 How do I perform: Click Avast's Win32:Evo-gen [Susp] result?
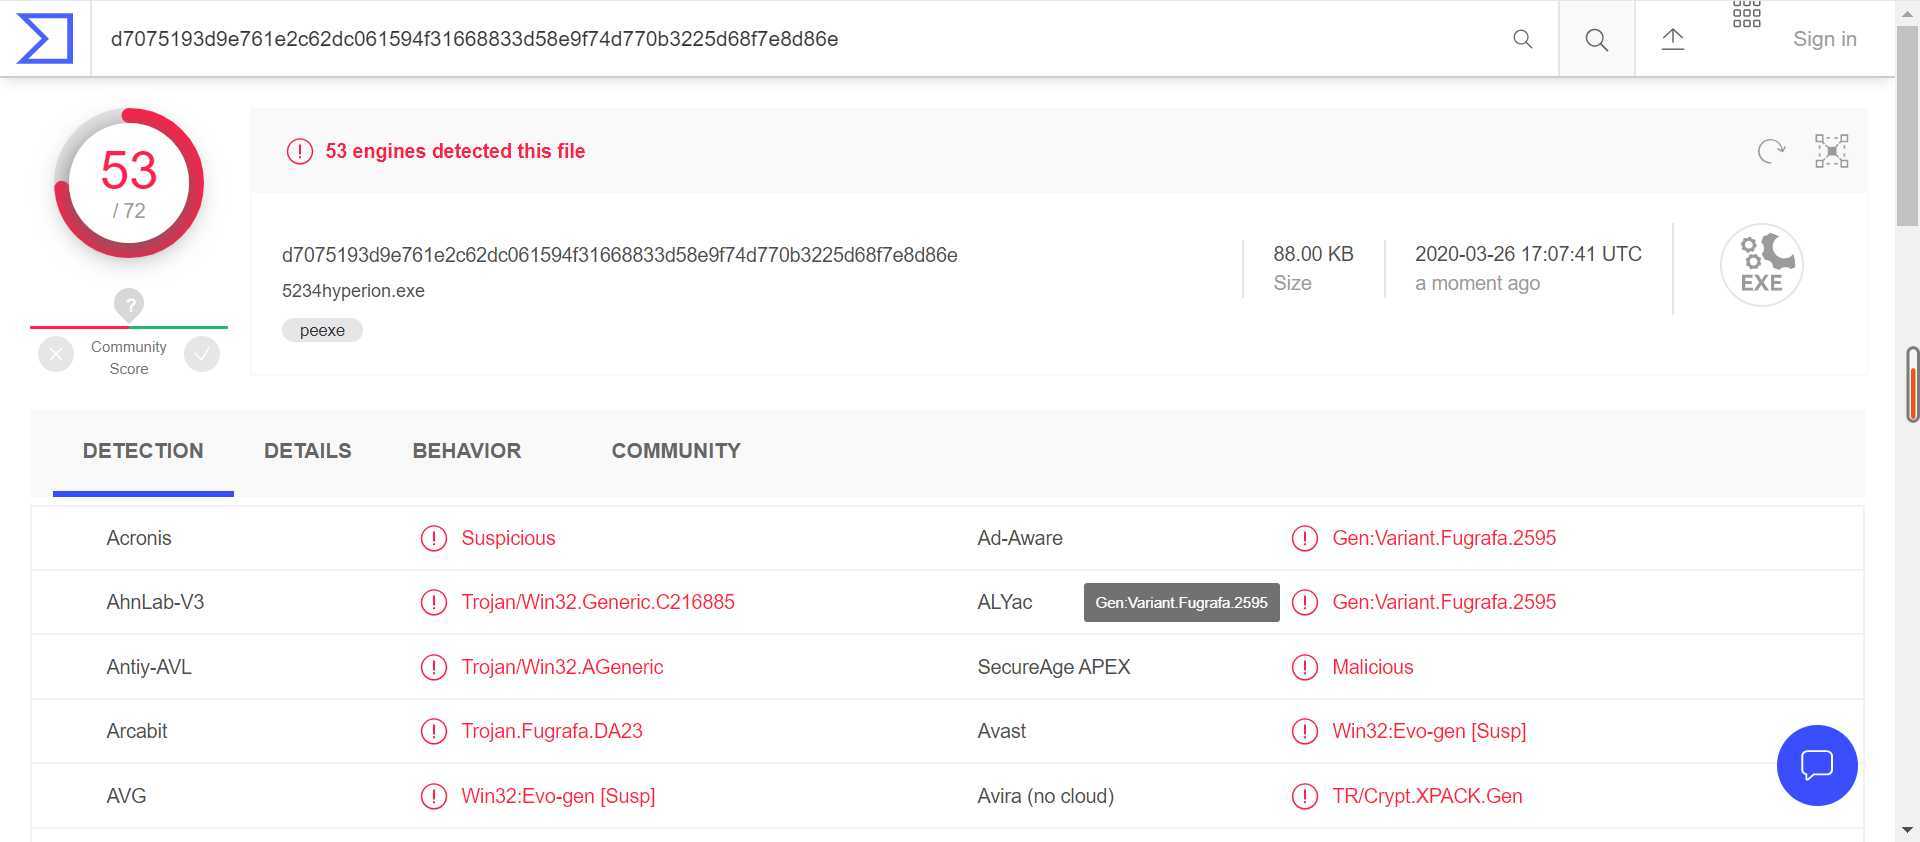pyautogui.click(x=1429, y=731)
